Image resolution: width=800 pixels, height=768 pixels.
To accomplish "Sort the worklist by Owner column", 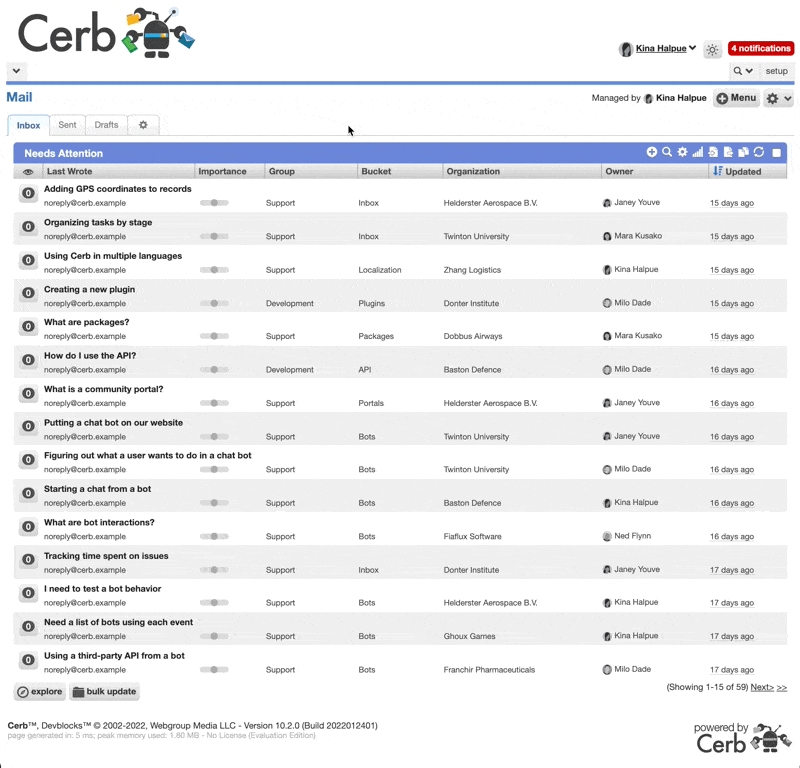I will pos(619,171).
